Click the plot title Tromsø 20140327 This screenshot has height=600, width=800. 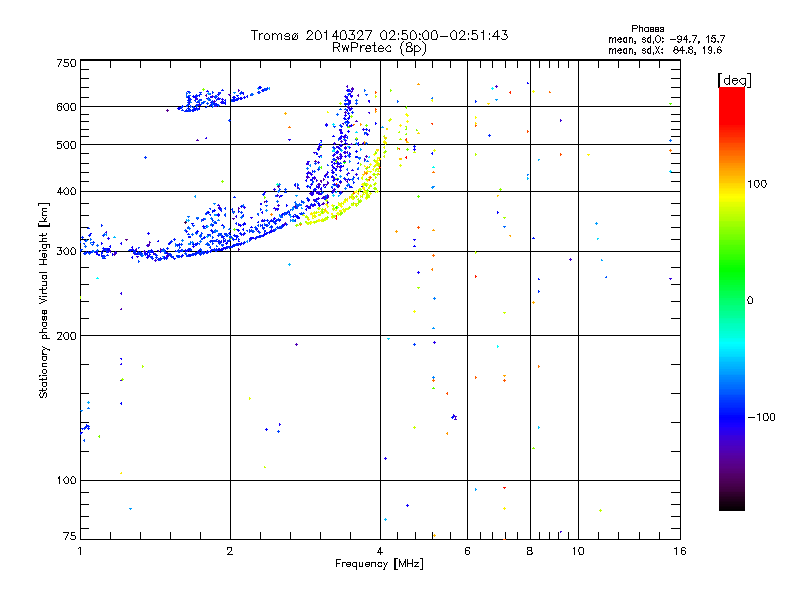click(x=380, y=35)
